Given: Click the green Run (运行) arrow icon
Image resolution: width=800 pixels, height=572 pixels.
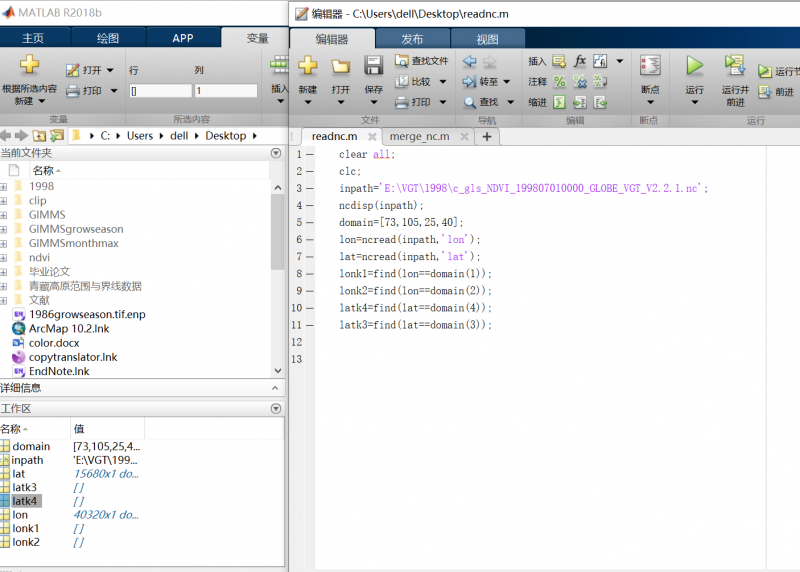Looking at the screenshot, I should point(694,67).
